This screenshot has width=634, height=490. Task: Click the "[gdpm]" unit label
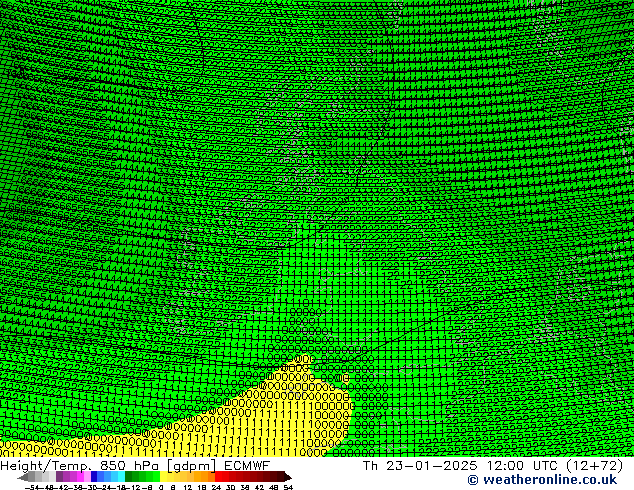click(x=188, y=465)
